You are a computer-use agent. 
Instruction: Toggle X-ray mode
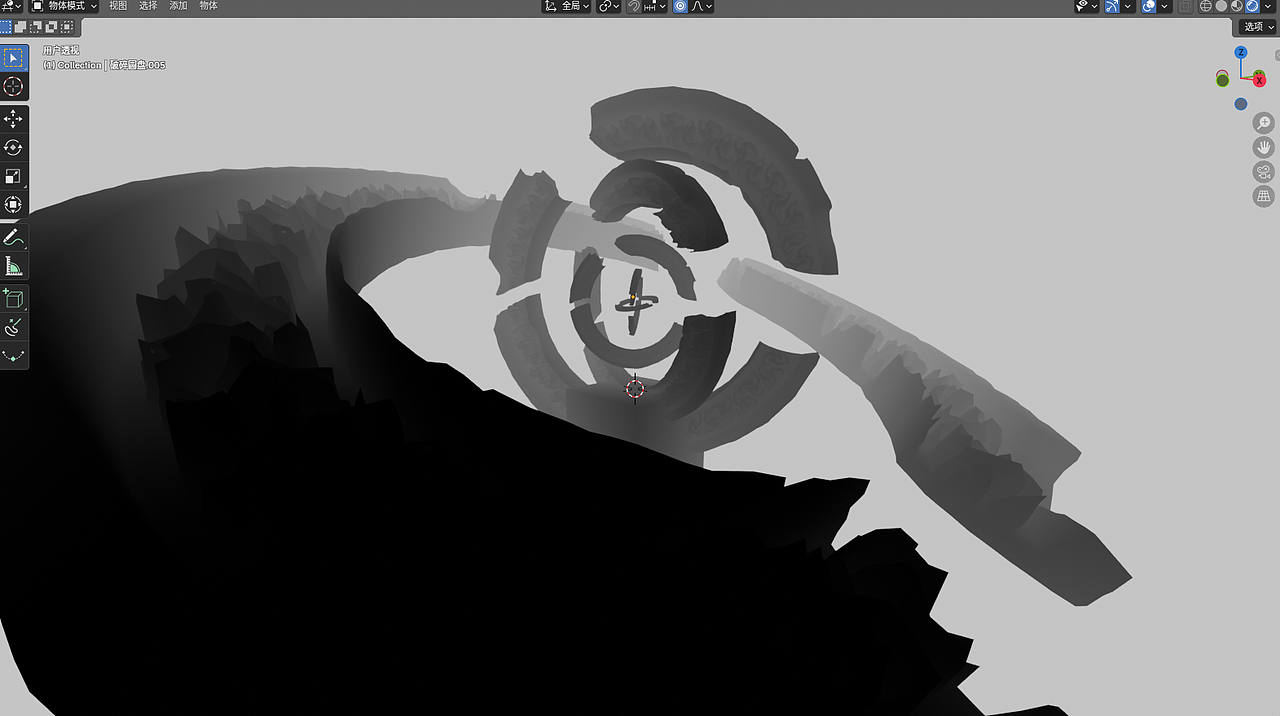[1185, 6]
